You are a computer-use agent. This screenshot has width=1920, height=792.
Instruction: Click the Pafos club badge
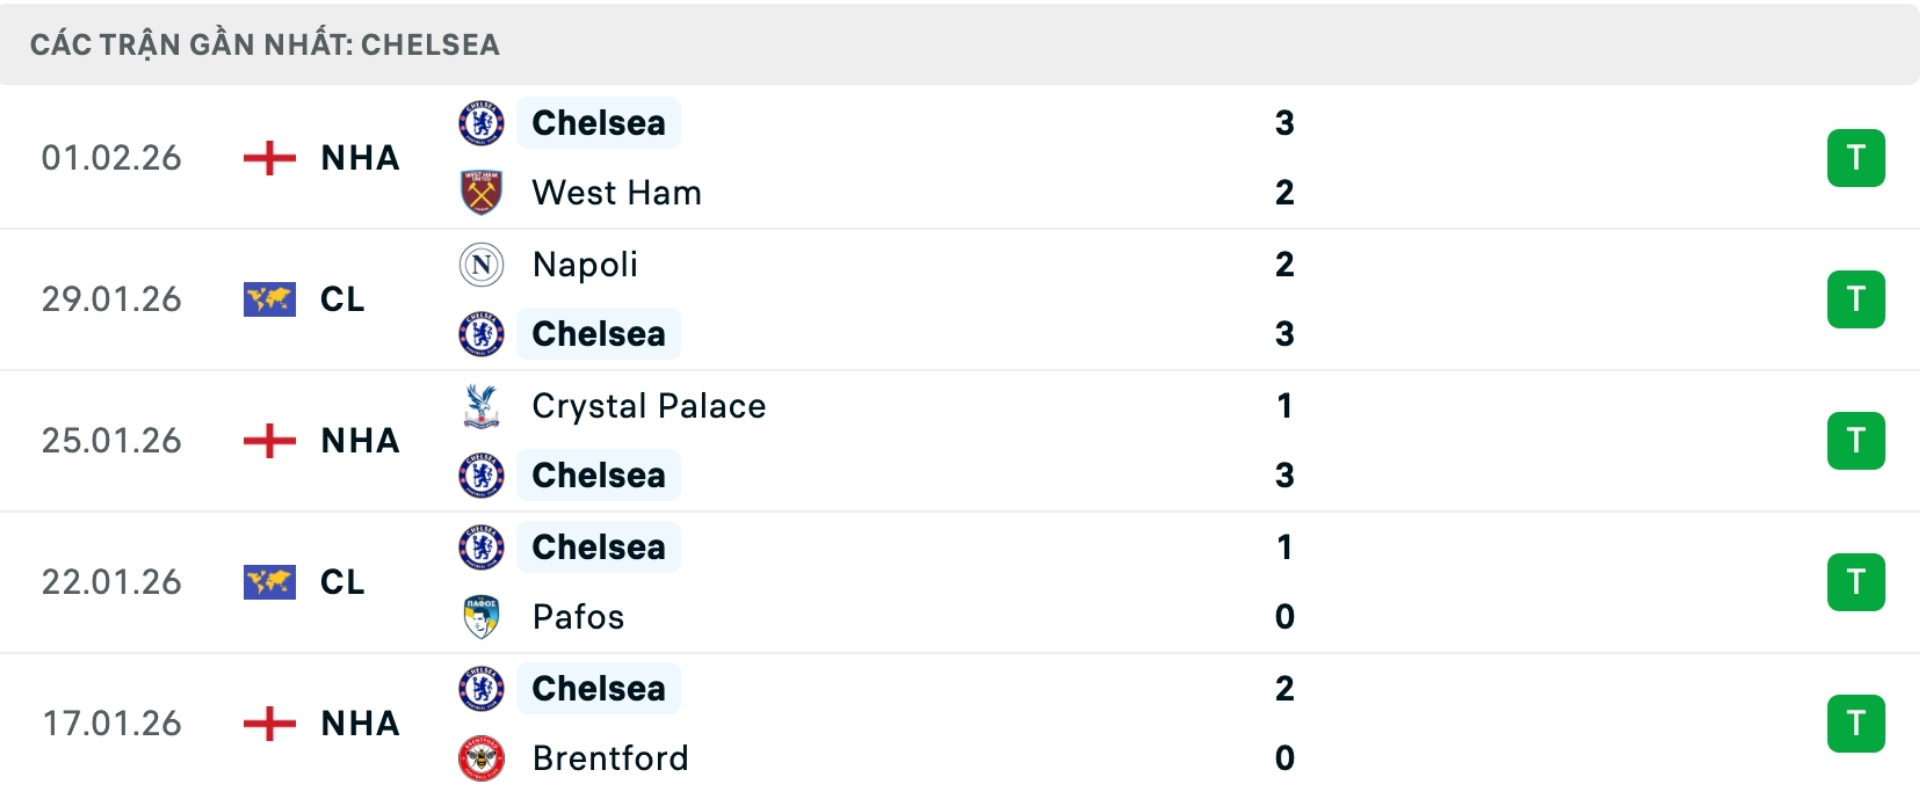click(481, 617)
